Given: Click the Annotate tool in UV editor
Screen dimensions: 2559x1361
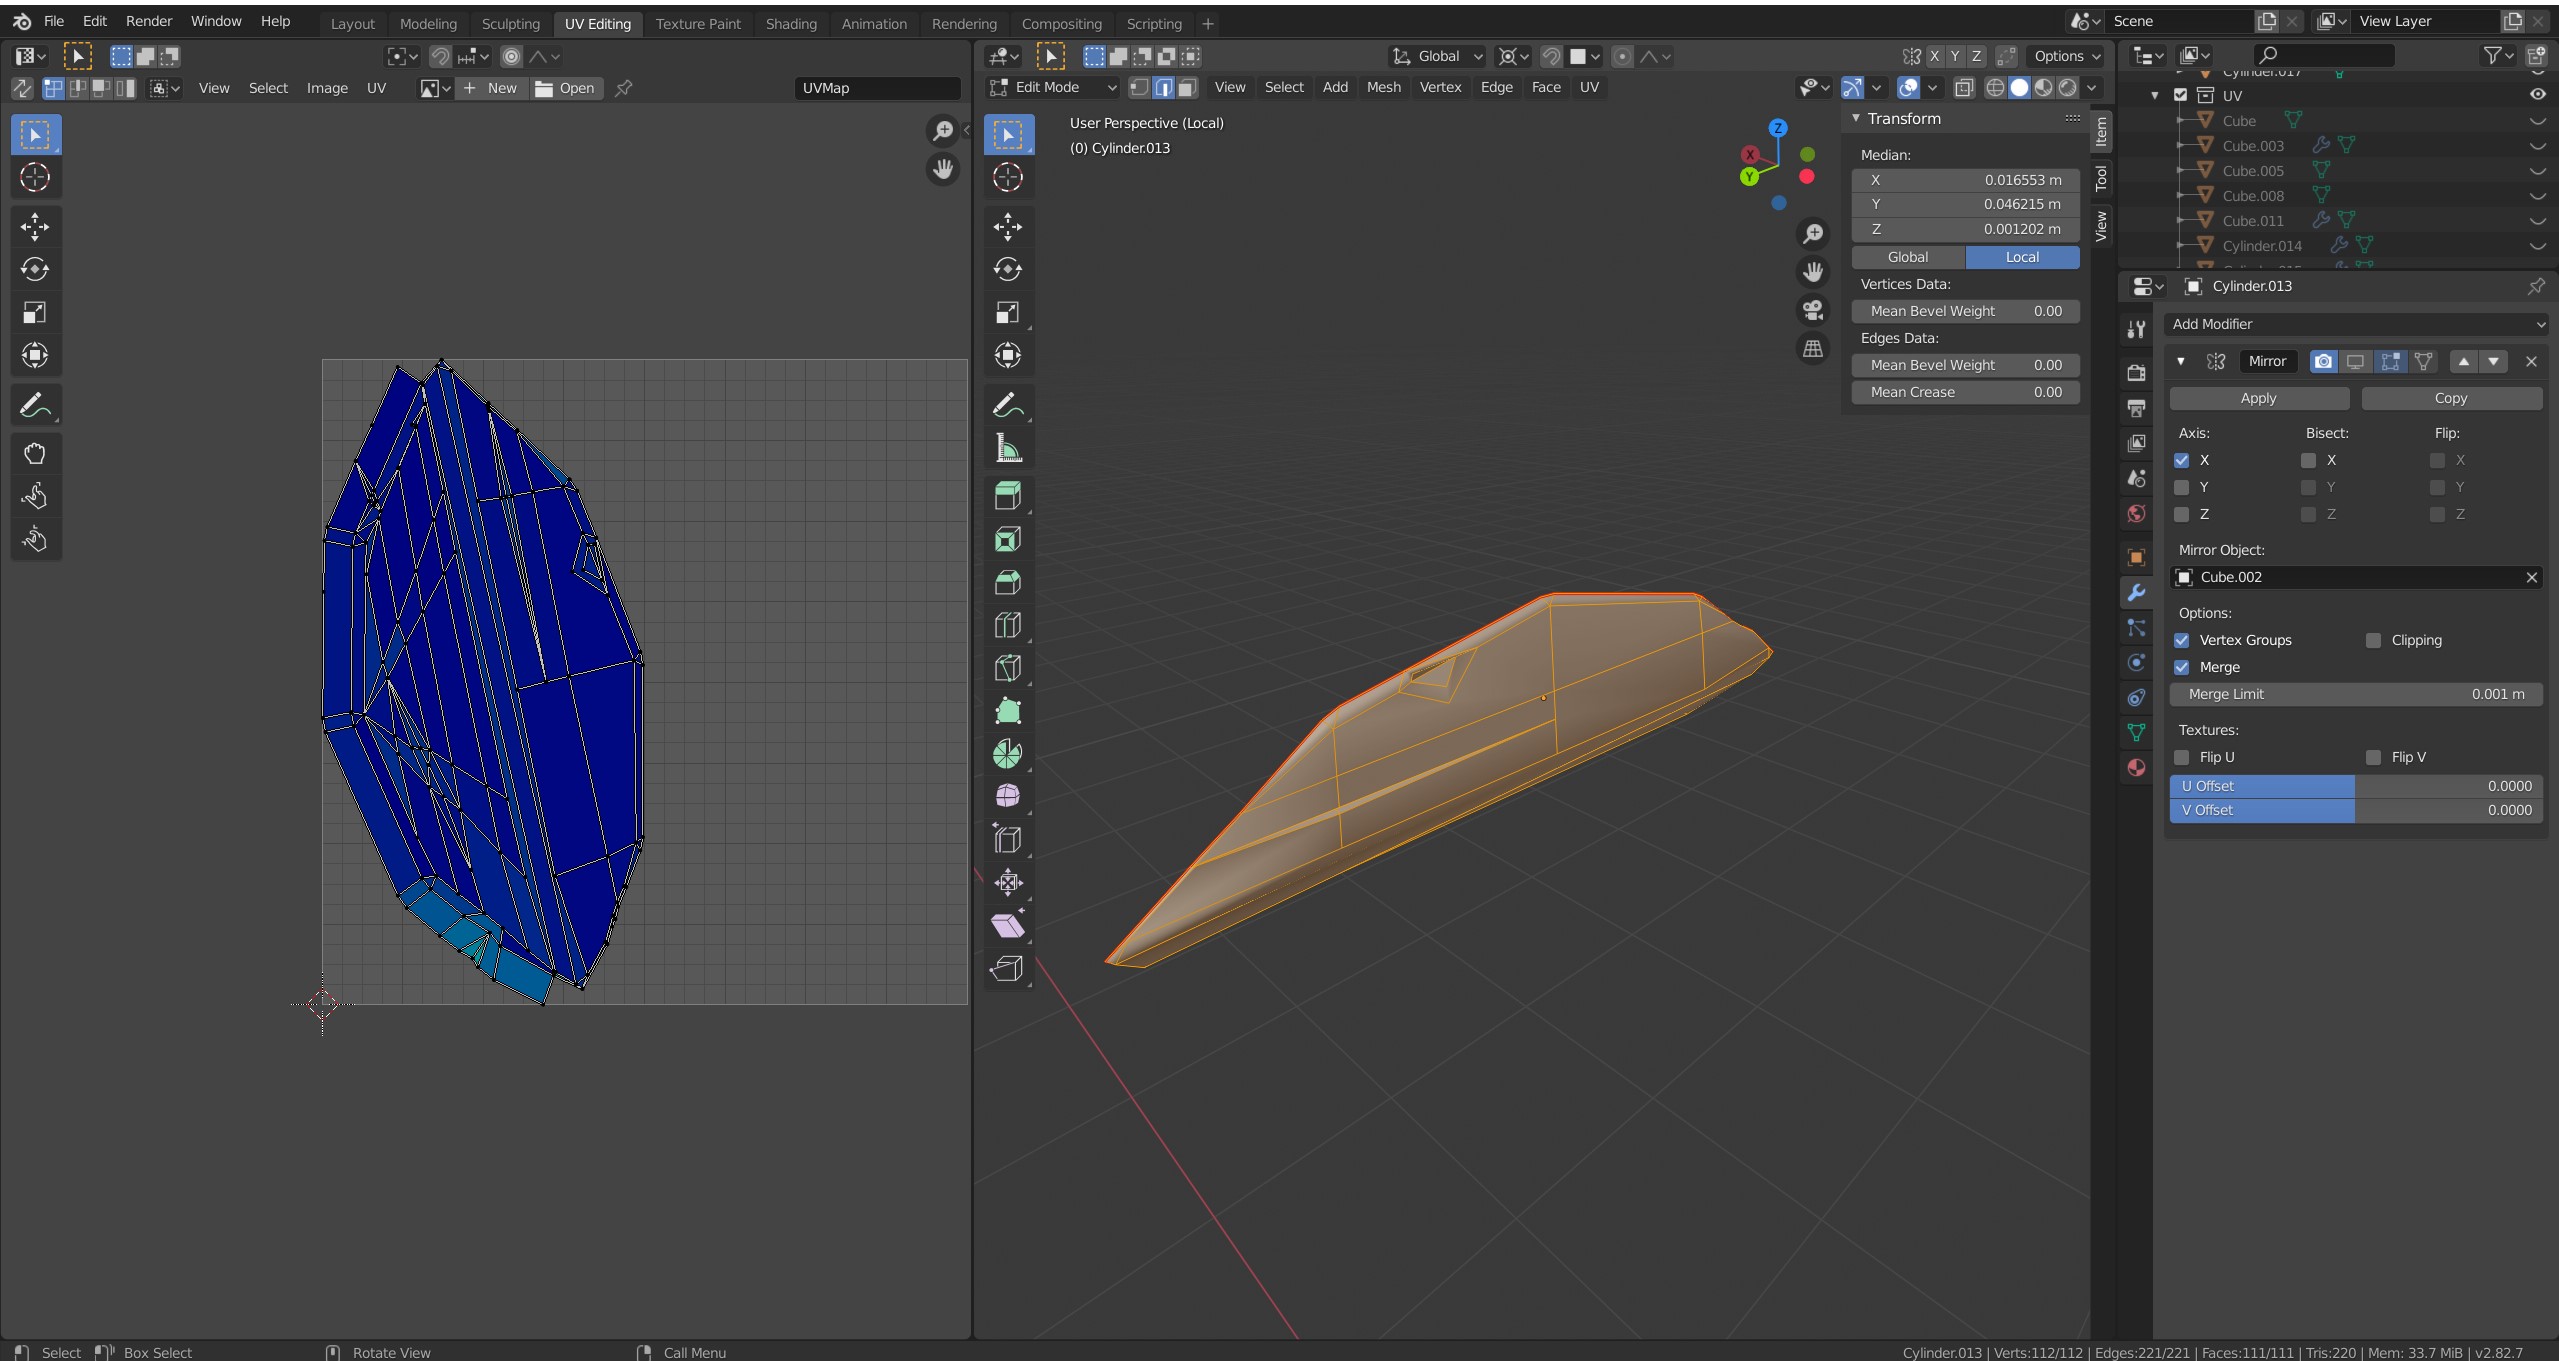Looking at the screenshot, I should pyautogui.click(x=35, y=405).
